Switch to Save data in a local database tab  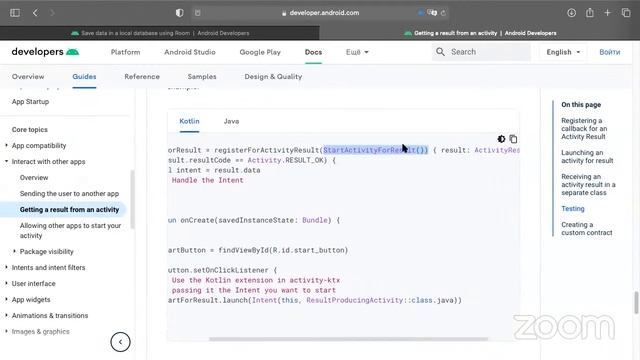[160, 33]
